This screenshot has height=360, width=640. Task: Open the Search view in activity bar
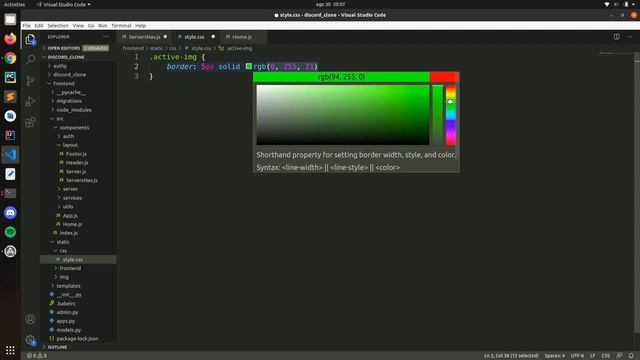click(30, 60)
